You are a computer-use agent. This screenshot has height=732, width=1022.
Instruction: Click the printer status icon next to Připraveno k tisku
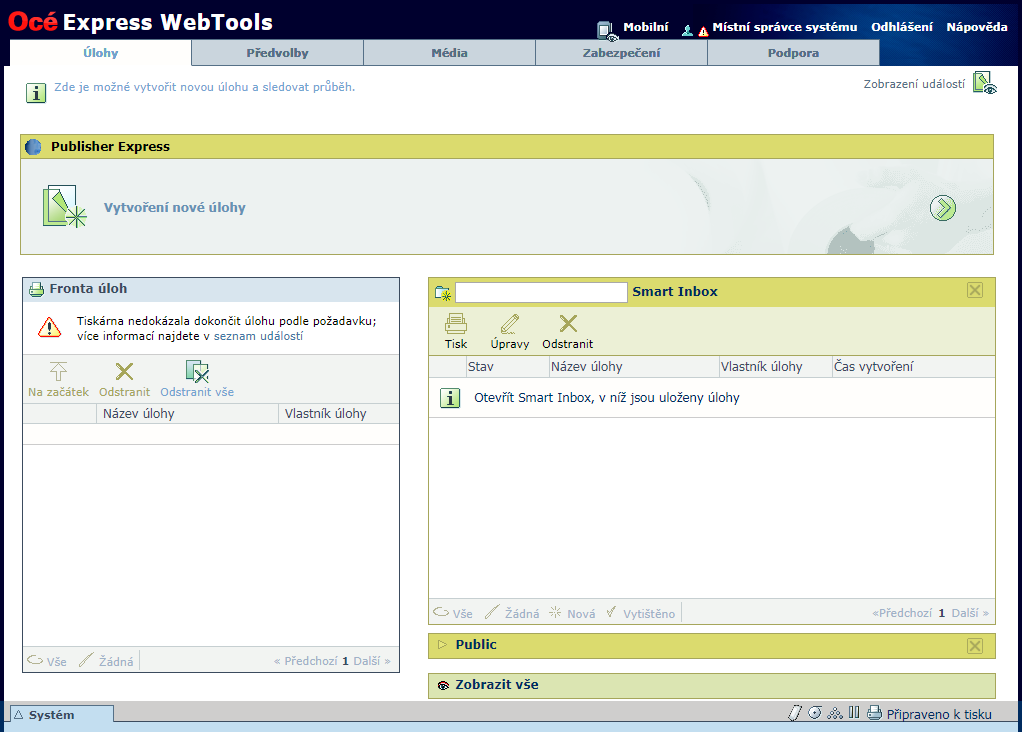(875, 713)
